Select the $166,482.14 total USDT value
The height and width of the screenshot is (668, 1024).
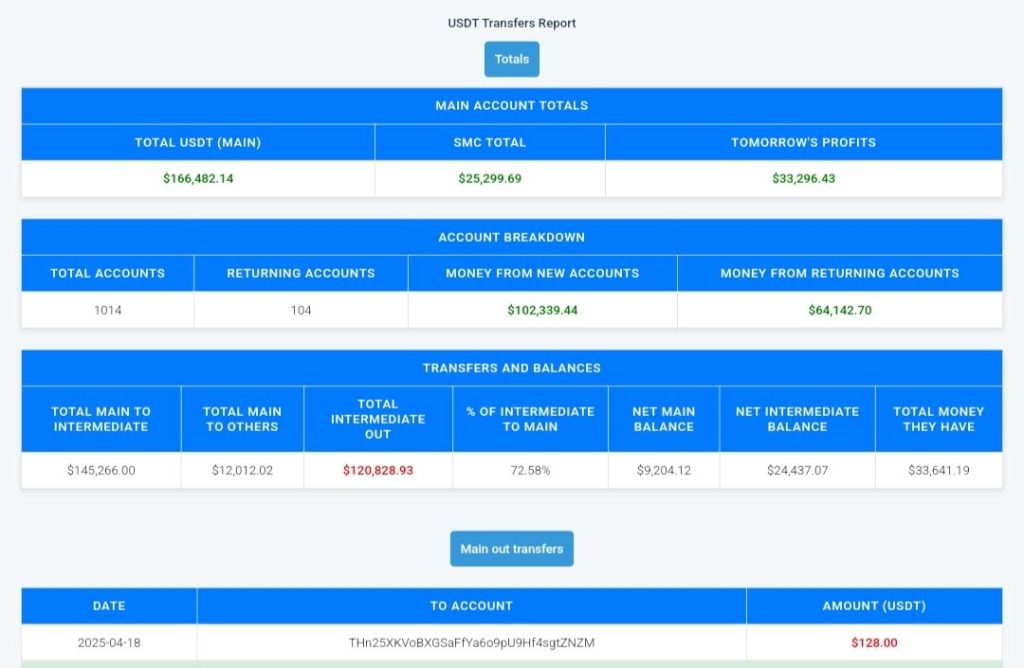click(x=197, y=178)
